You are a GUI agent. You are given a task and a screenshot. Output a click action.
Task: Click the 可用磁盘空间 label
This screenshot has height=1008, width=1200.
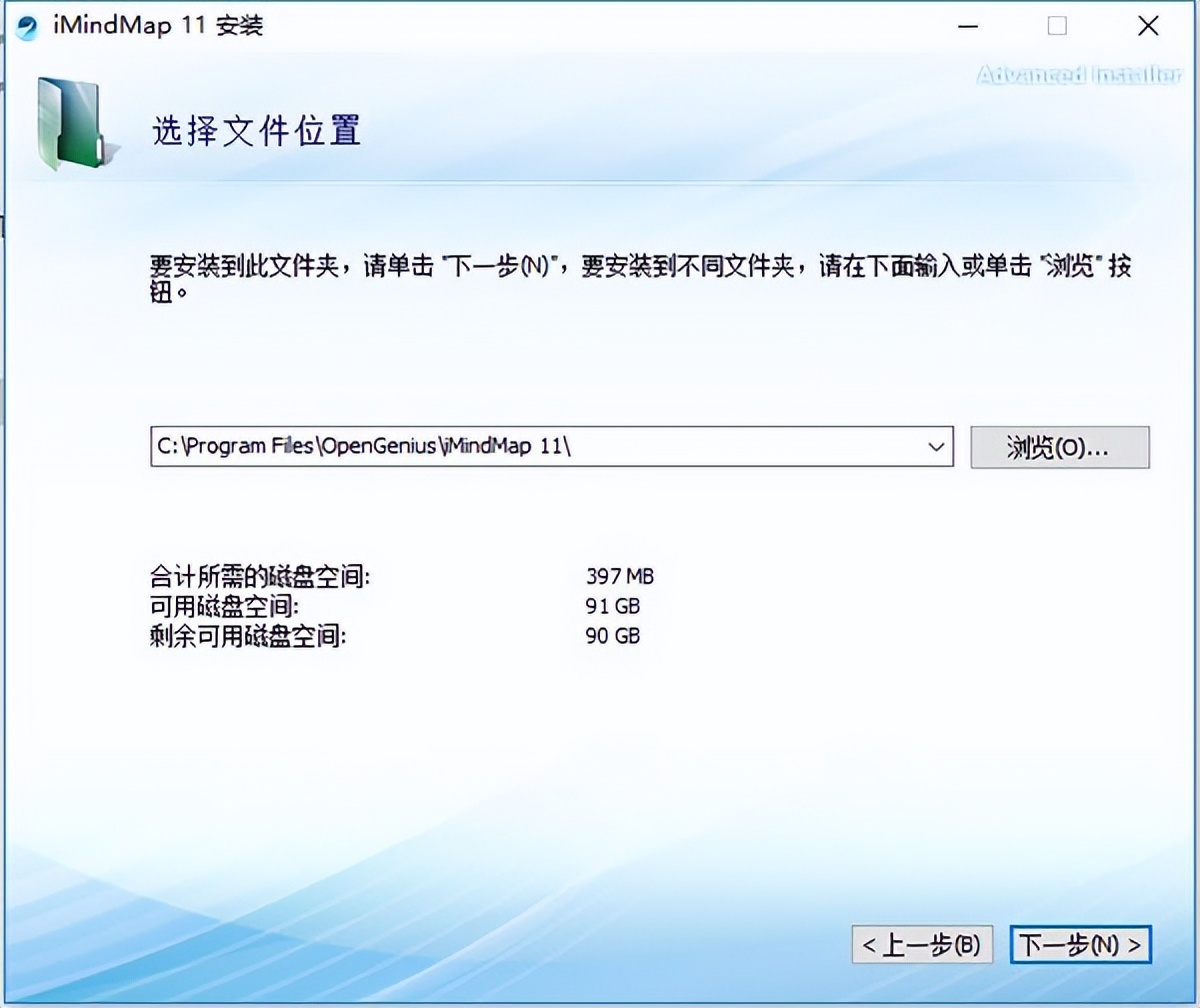224,606
